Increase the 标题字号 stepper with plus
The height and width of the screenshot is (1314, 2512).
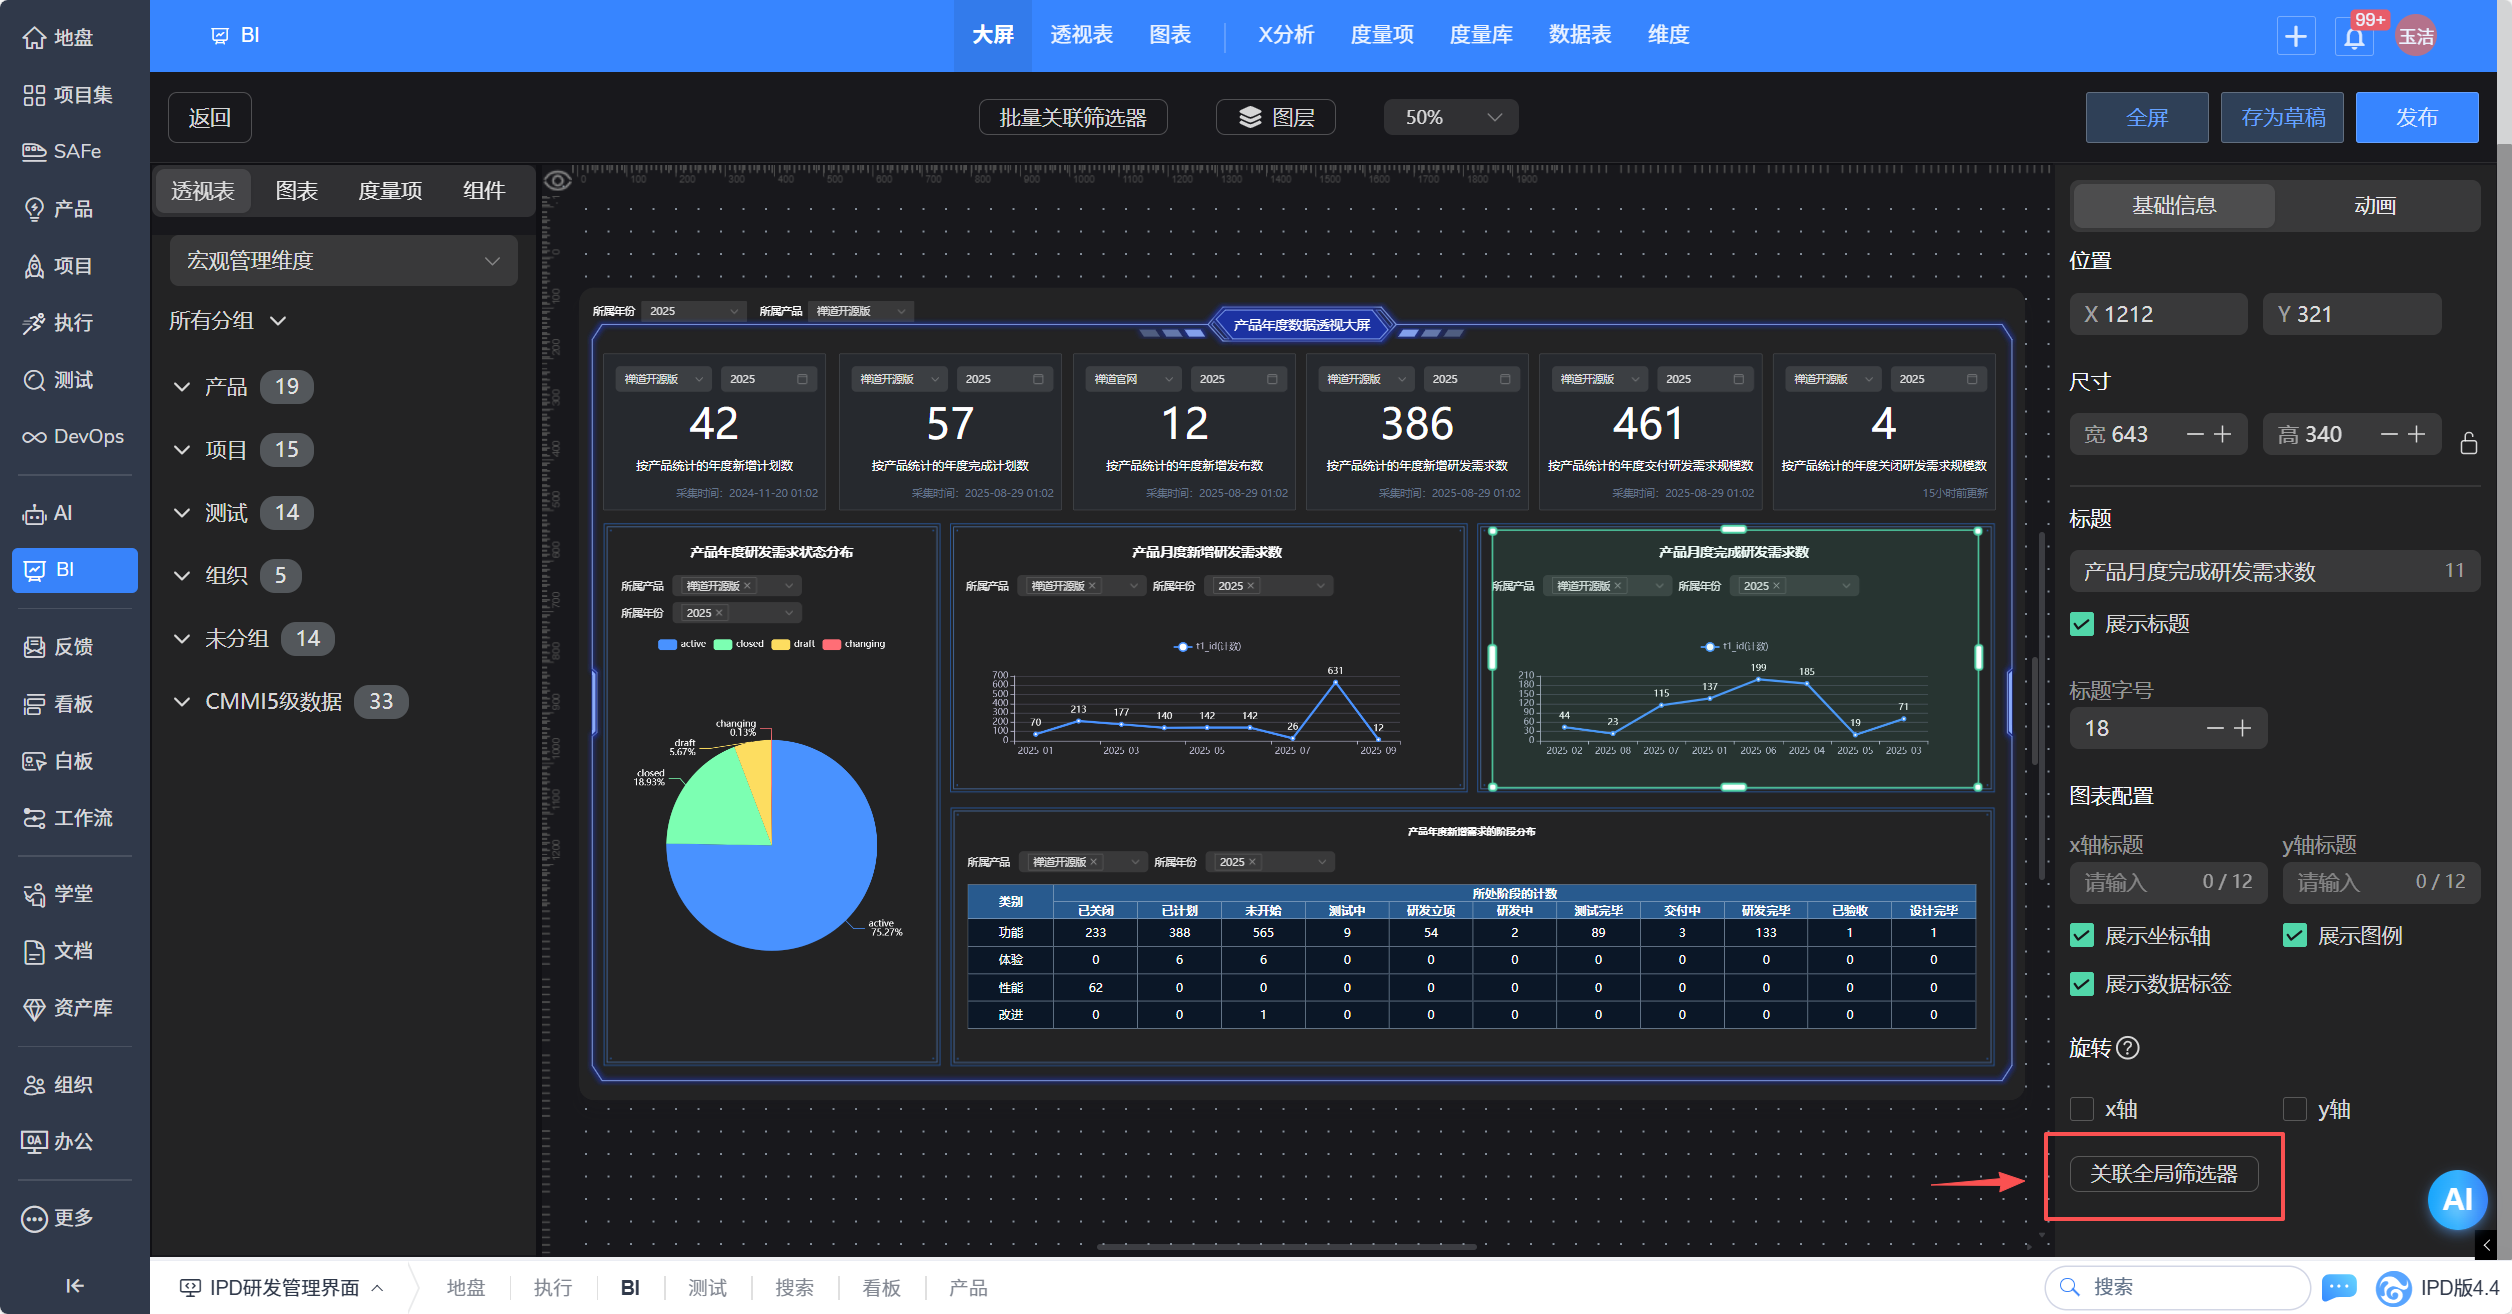[x=2243, y=728]
